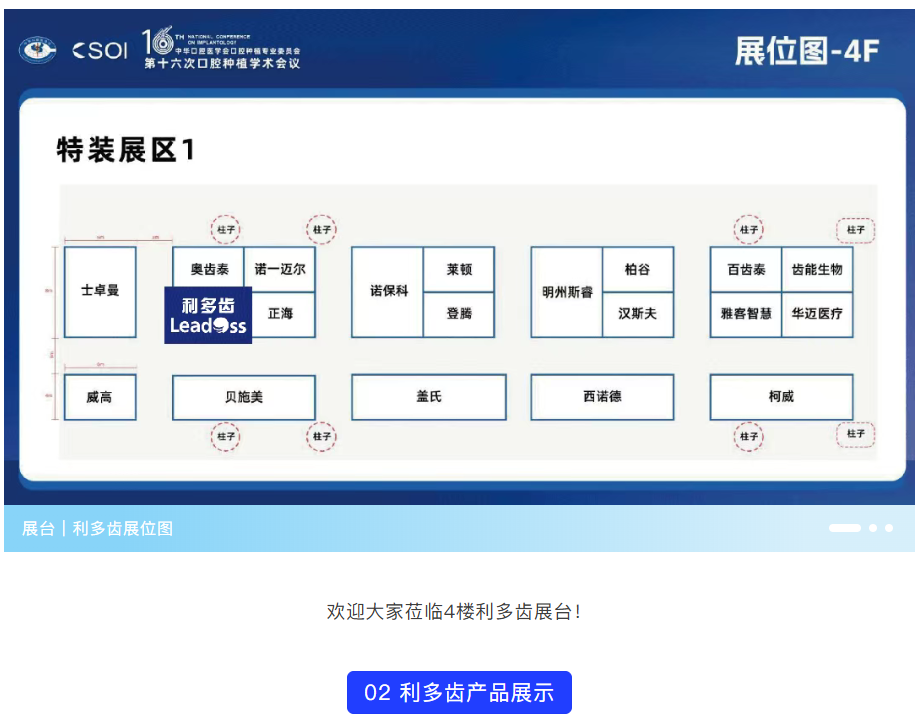Click the 展台｜利多齿展位图 caption
Image resolution: width=918 pixels, height=723 pixels.
(98, 528)
